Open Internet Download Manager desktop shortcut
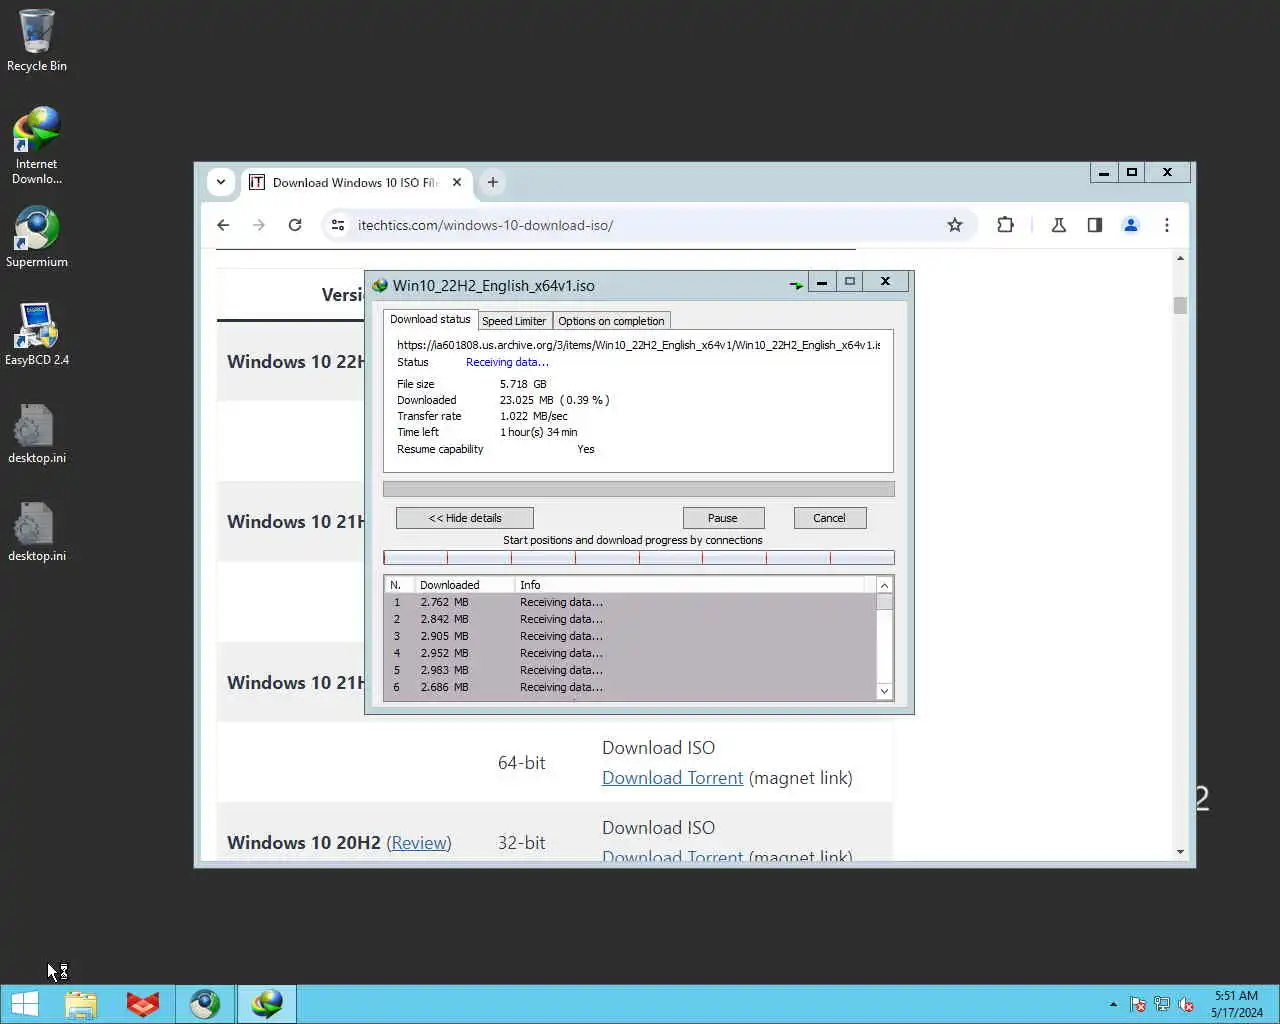 click(x=36, y=145)
